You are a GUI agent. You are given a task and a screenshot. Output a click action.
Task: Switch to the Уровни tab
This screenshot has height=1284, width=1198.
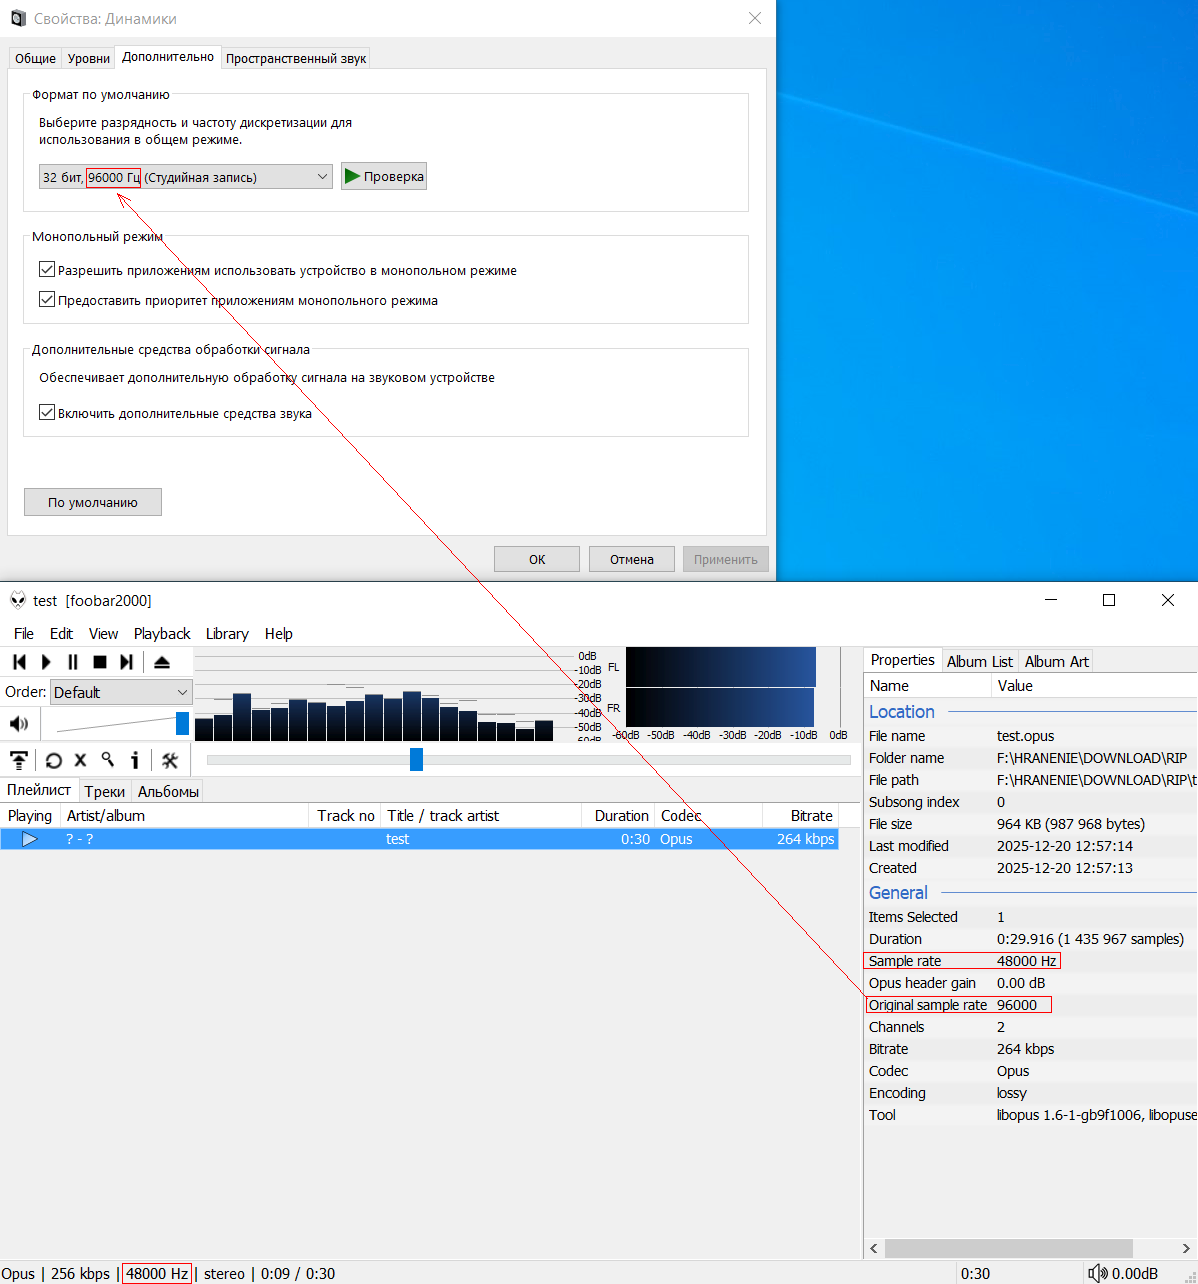[89, 58]
